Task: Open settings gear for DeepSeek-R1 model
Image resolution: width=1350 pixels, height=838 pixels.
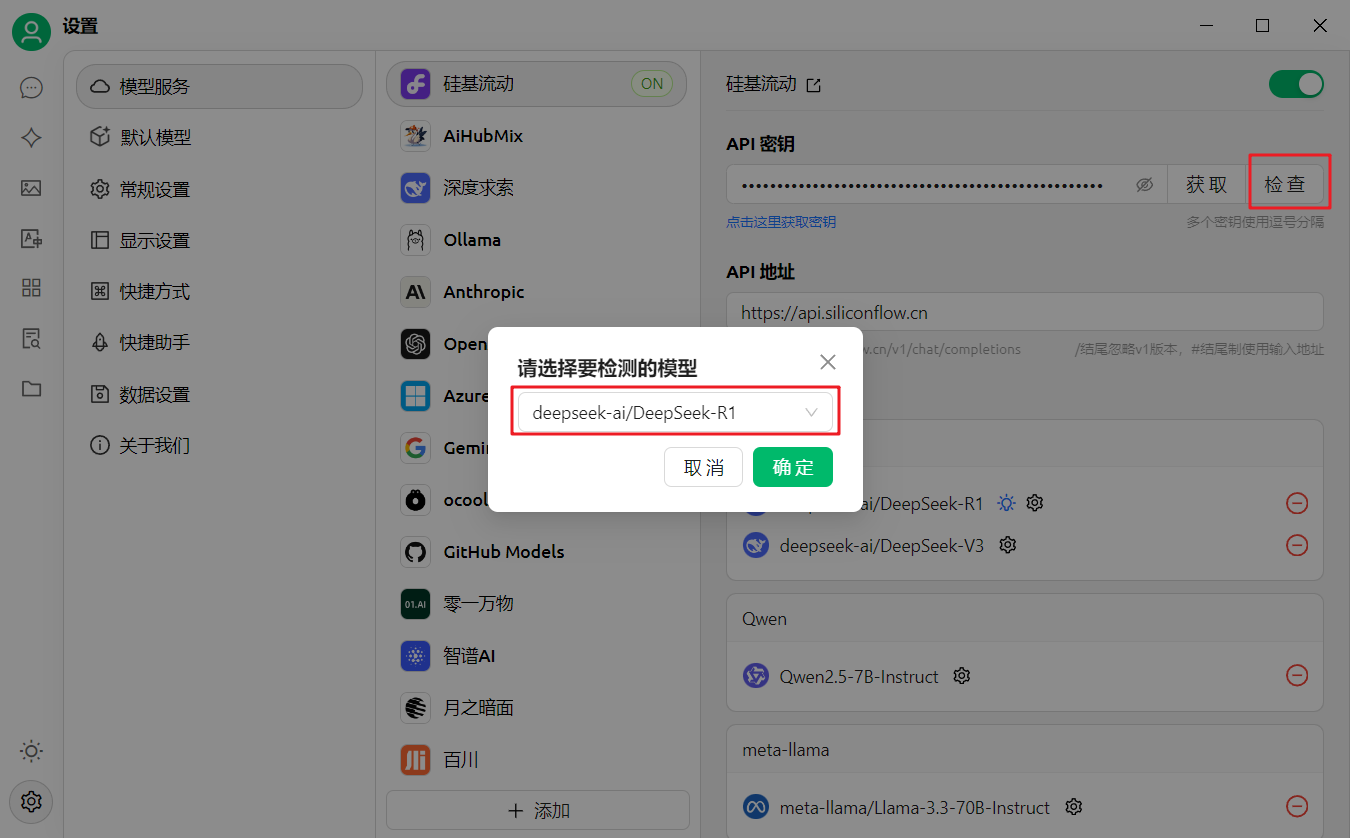Action: [1035, 503]
